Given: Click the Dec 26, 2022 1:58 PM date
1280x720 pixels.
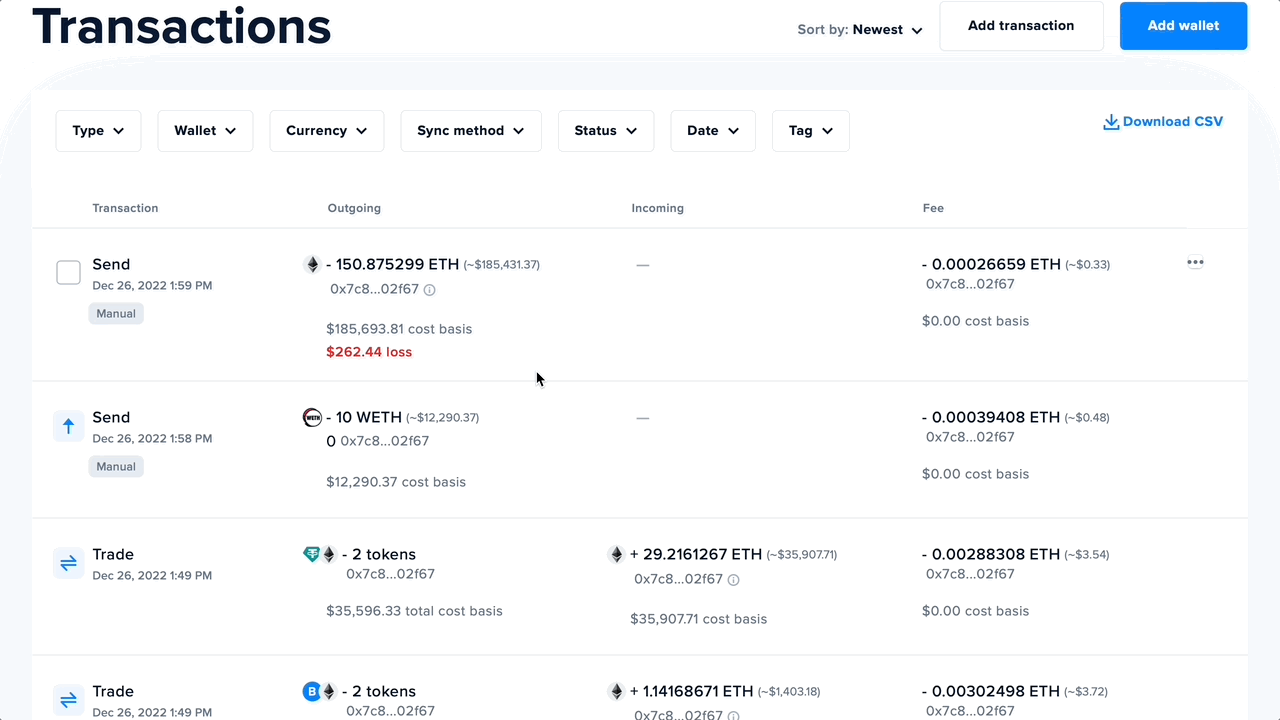Looking at the screenshot, I should (x=152, y=439).
